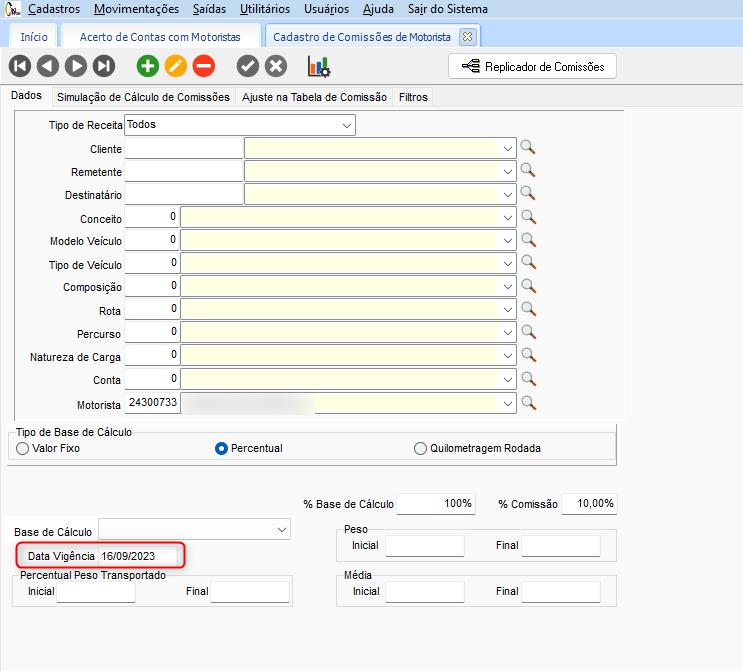
Task: Go to the first record
Action: click(20, 66)
